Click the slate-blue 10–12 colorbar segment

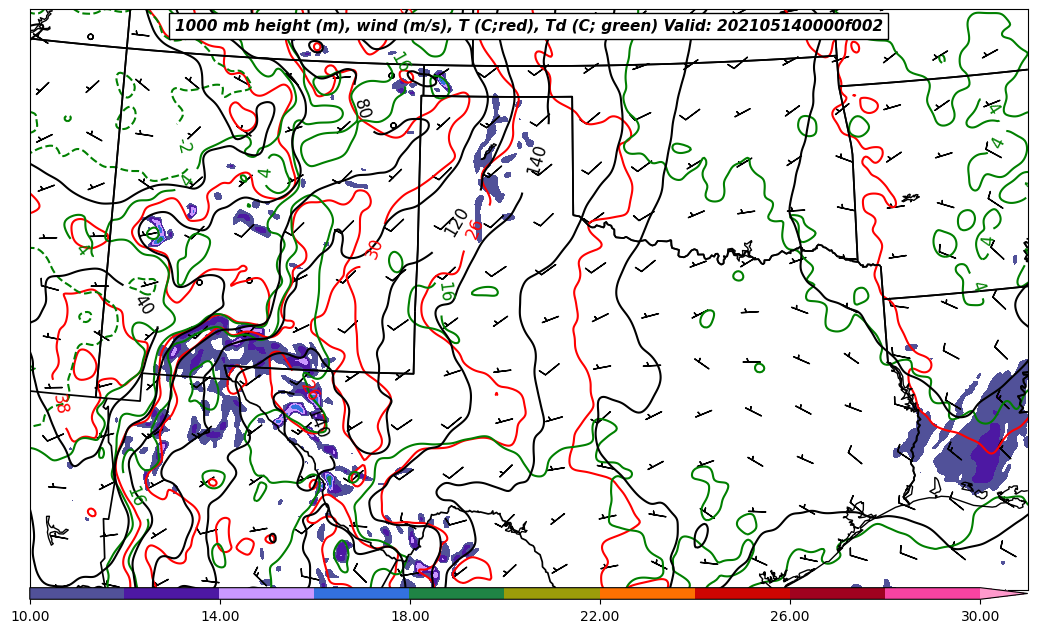[x=77, y=593]
